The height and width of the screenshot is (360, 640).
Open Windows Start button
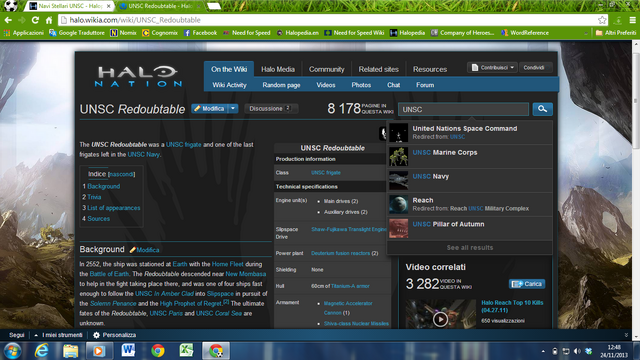pyautogui.click(x=12, y=351)
